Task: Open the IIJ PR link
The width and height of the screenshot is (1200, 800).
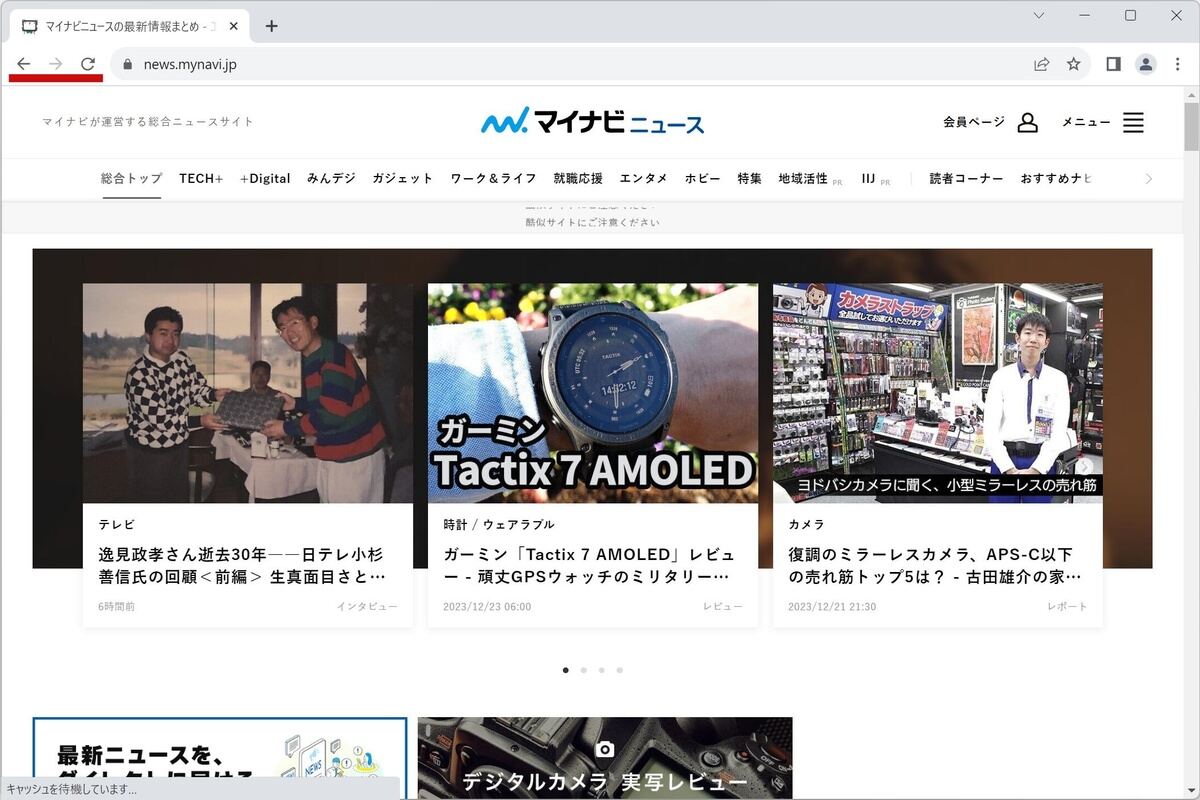Action: coord(876,179)
